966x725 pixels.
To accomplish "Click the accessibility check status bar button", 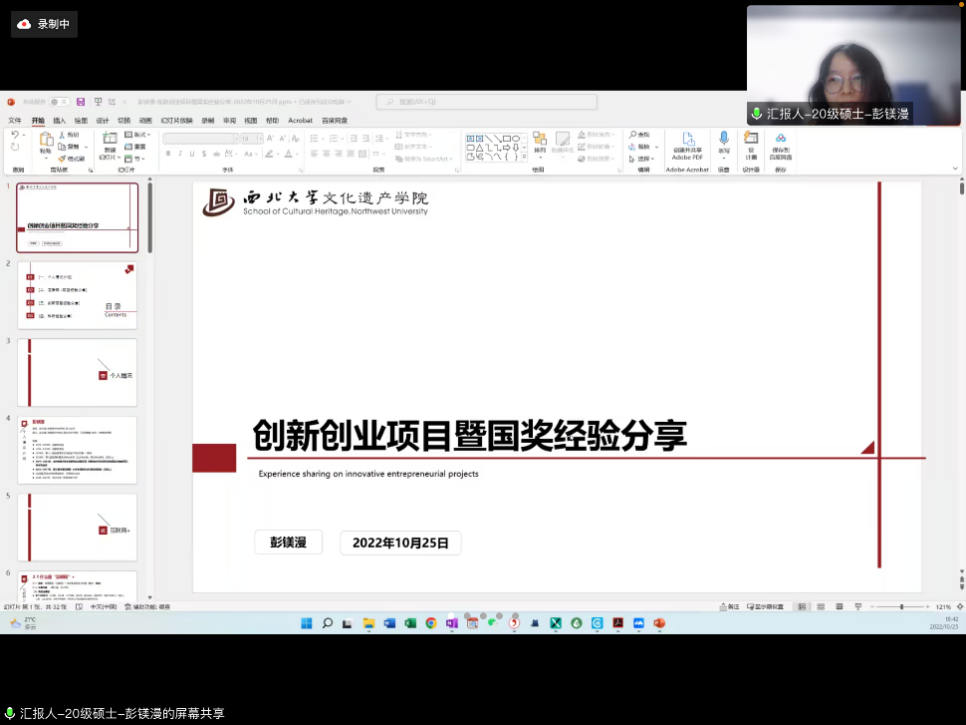I will point(147,607).
